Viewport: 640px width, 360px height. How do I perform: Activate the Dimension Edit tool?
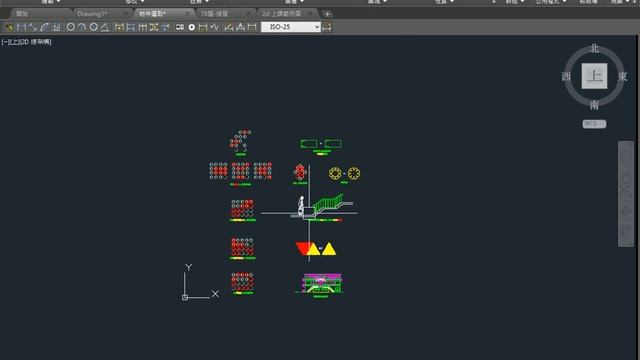click(229, 27)
